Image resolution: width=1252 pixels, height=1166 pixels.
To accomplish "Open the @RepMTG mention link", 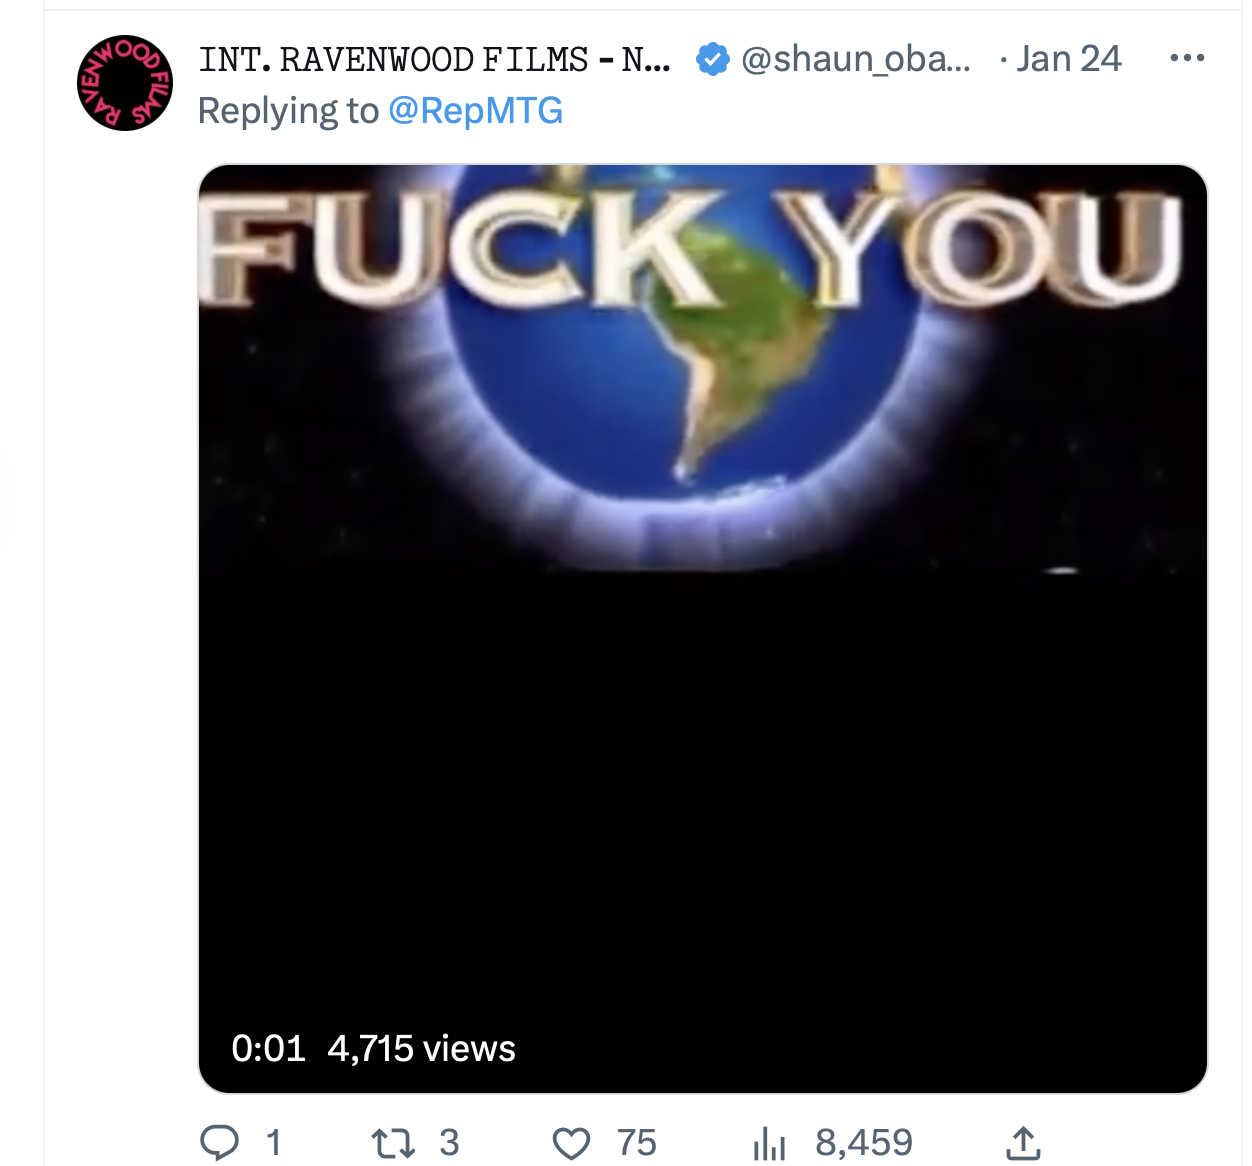I will (475, 111).
